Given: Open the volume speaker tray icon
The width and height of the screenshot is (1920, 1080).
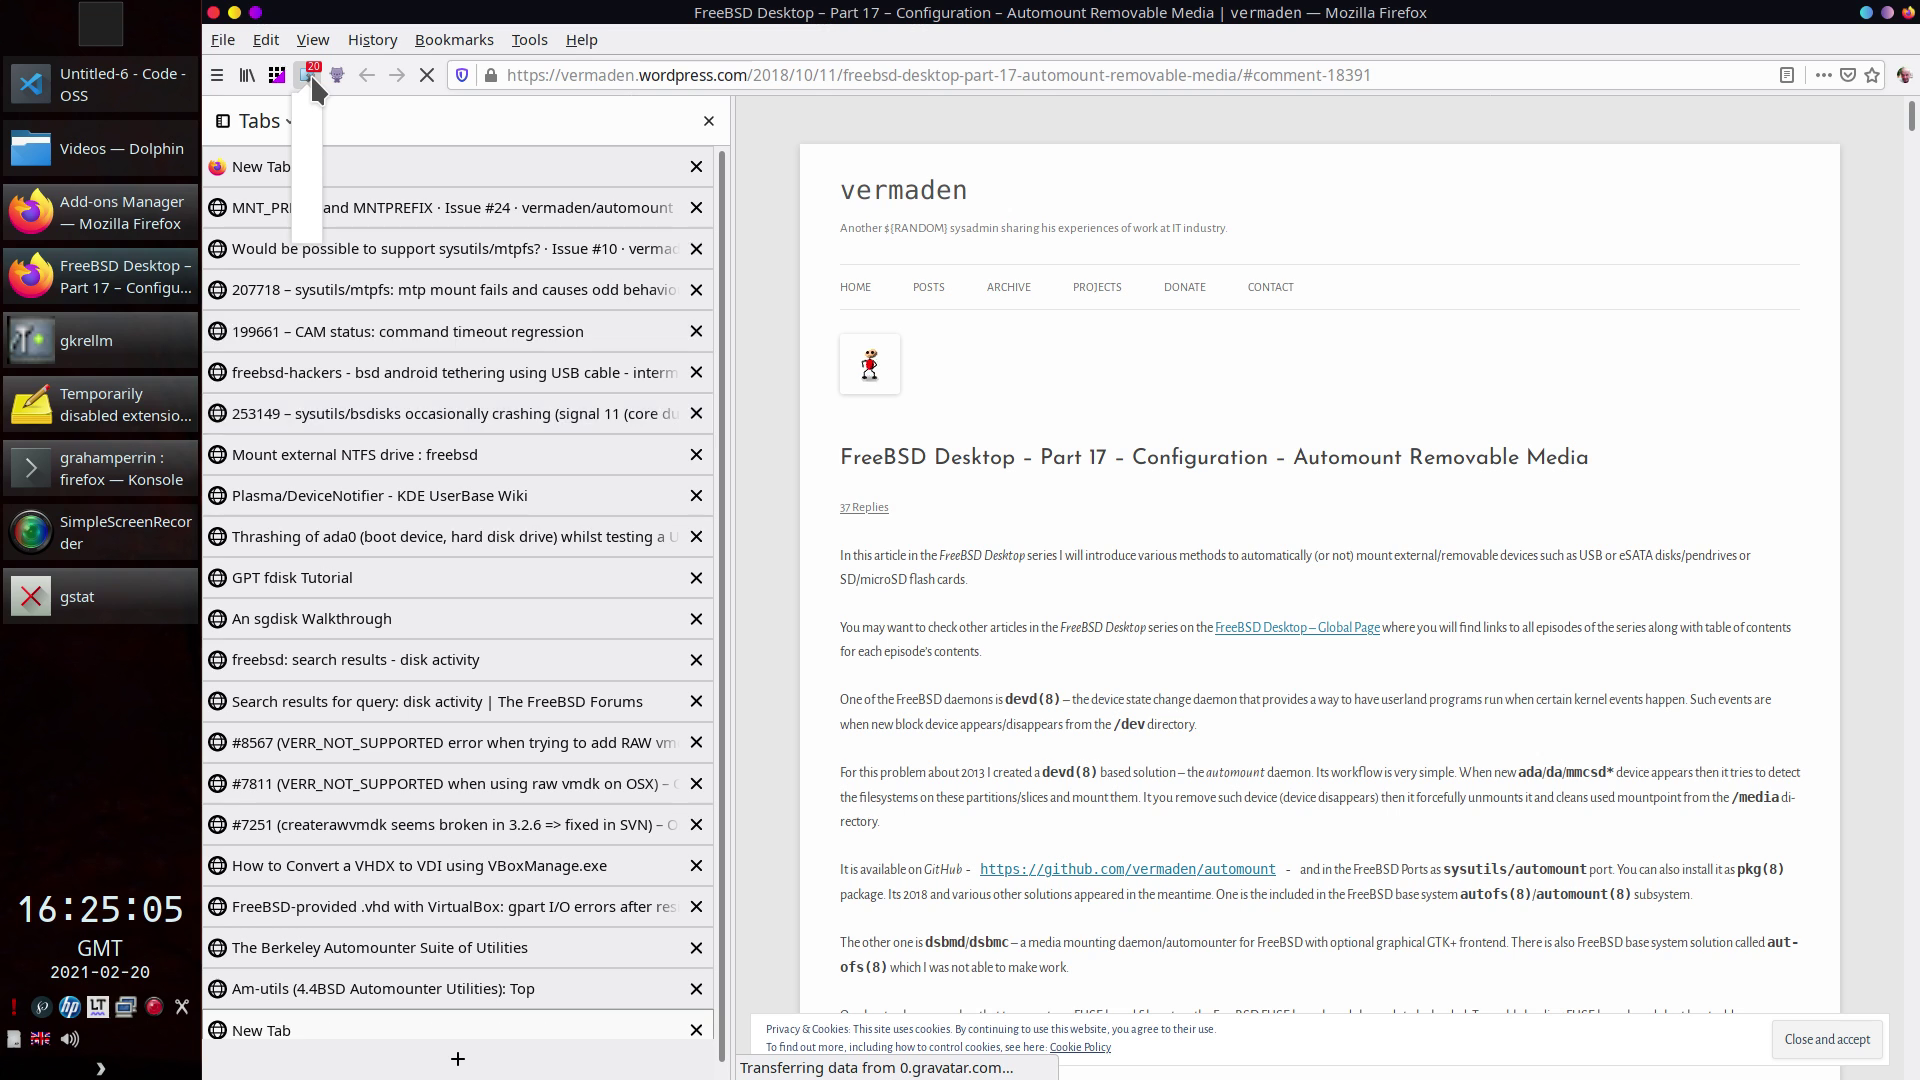Looking at the screenshot, I should tap(69, 1039).
